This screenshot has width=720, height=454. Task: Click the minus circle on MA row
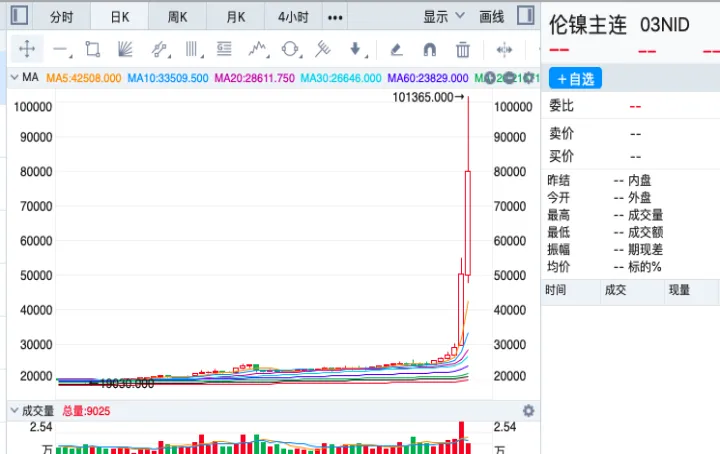(x=509, y=78)
